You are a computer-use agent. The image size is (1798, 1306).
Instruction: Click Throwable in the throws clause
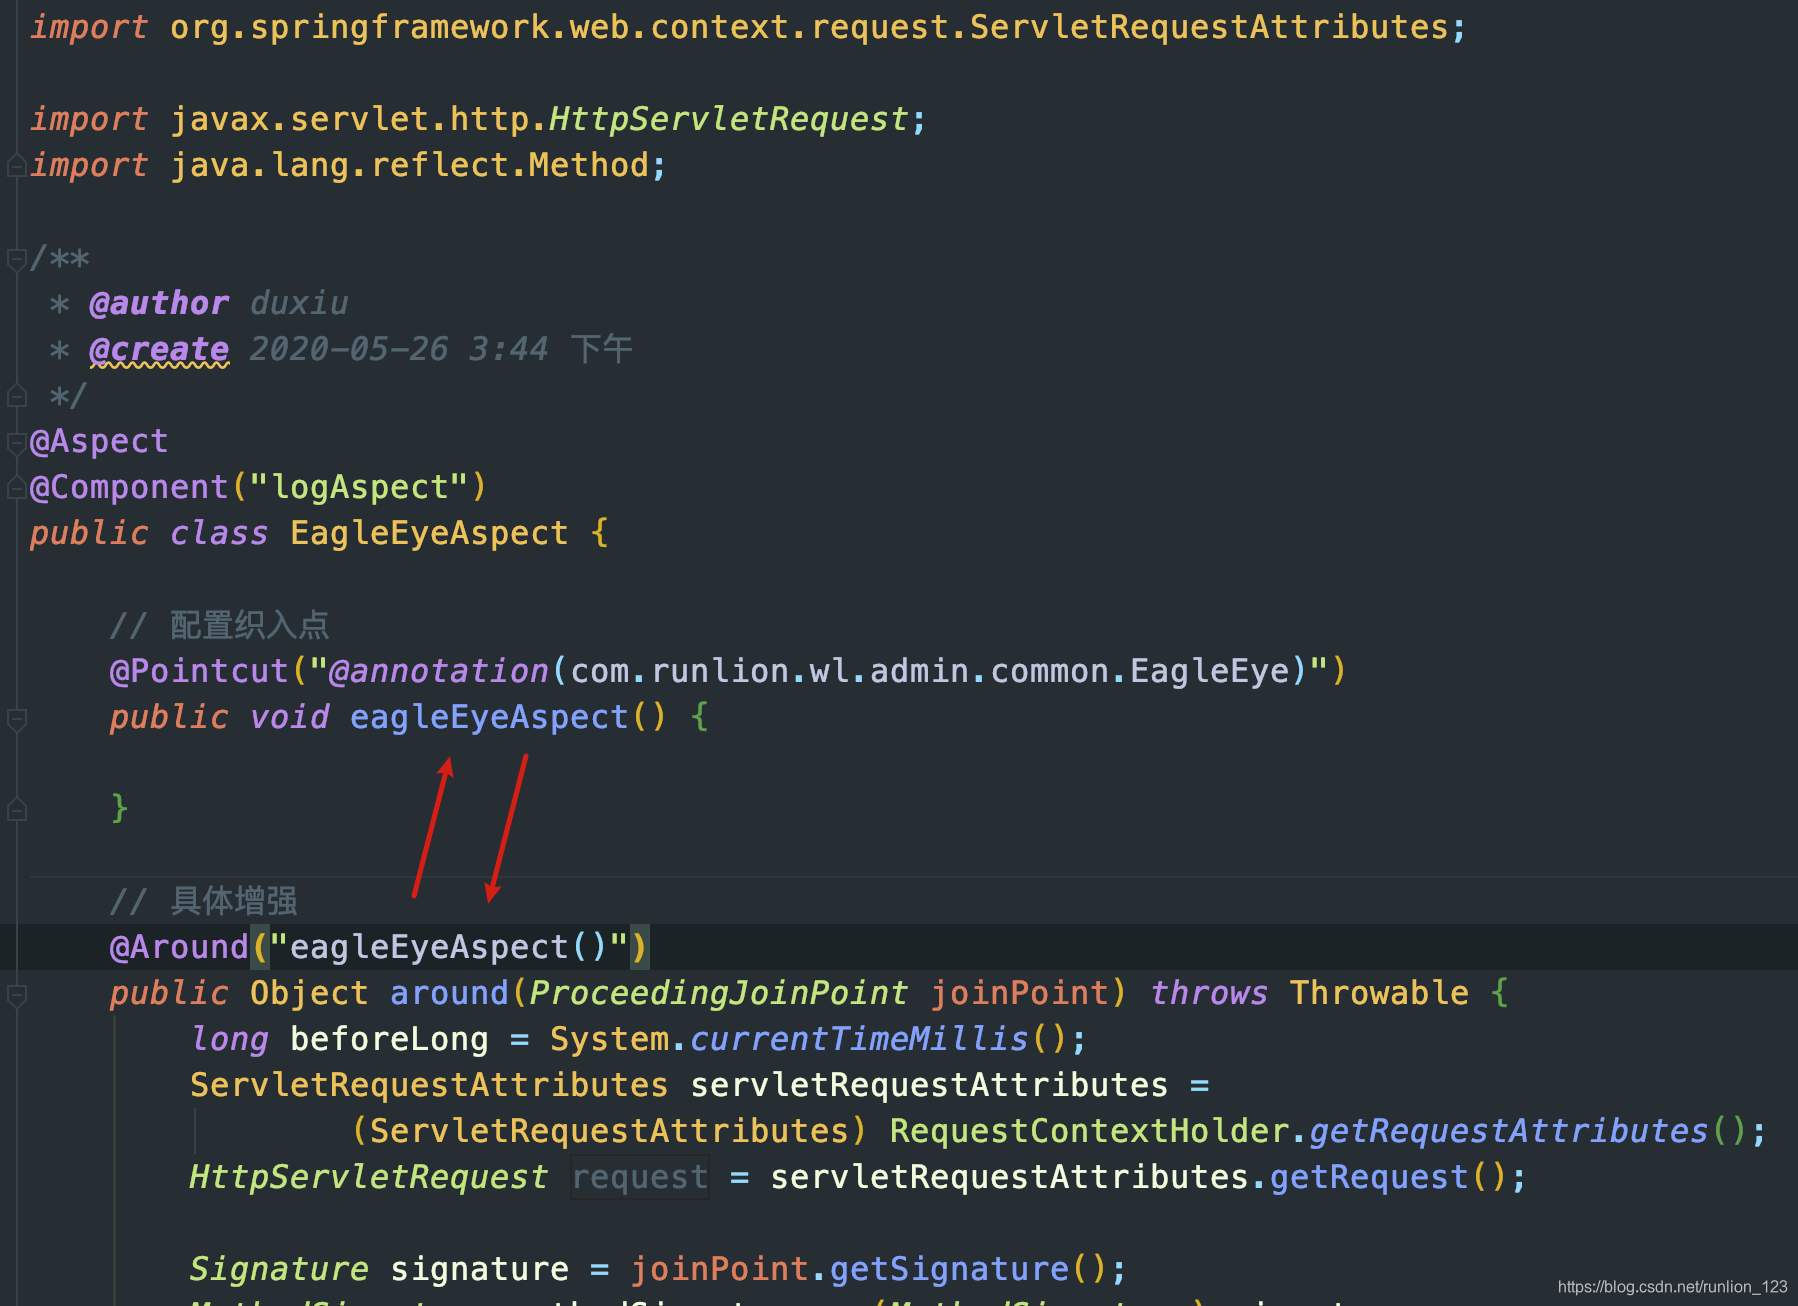[1379, 993]
